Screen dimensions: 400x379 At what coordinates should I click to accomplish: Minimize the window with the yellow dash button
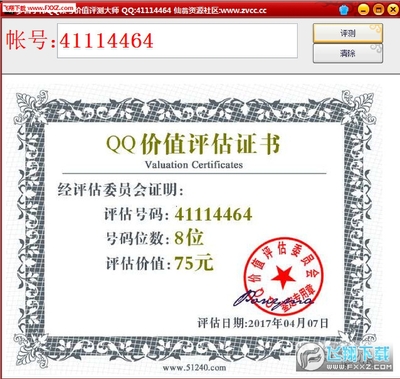(x=363, y=10)
